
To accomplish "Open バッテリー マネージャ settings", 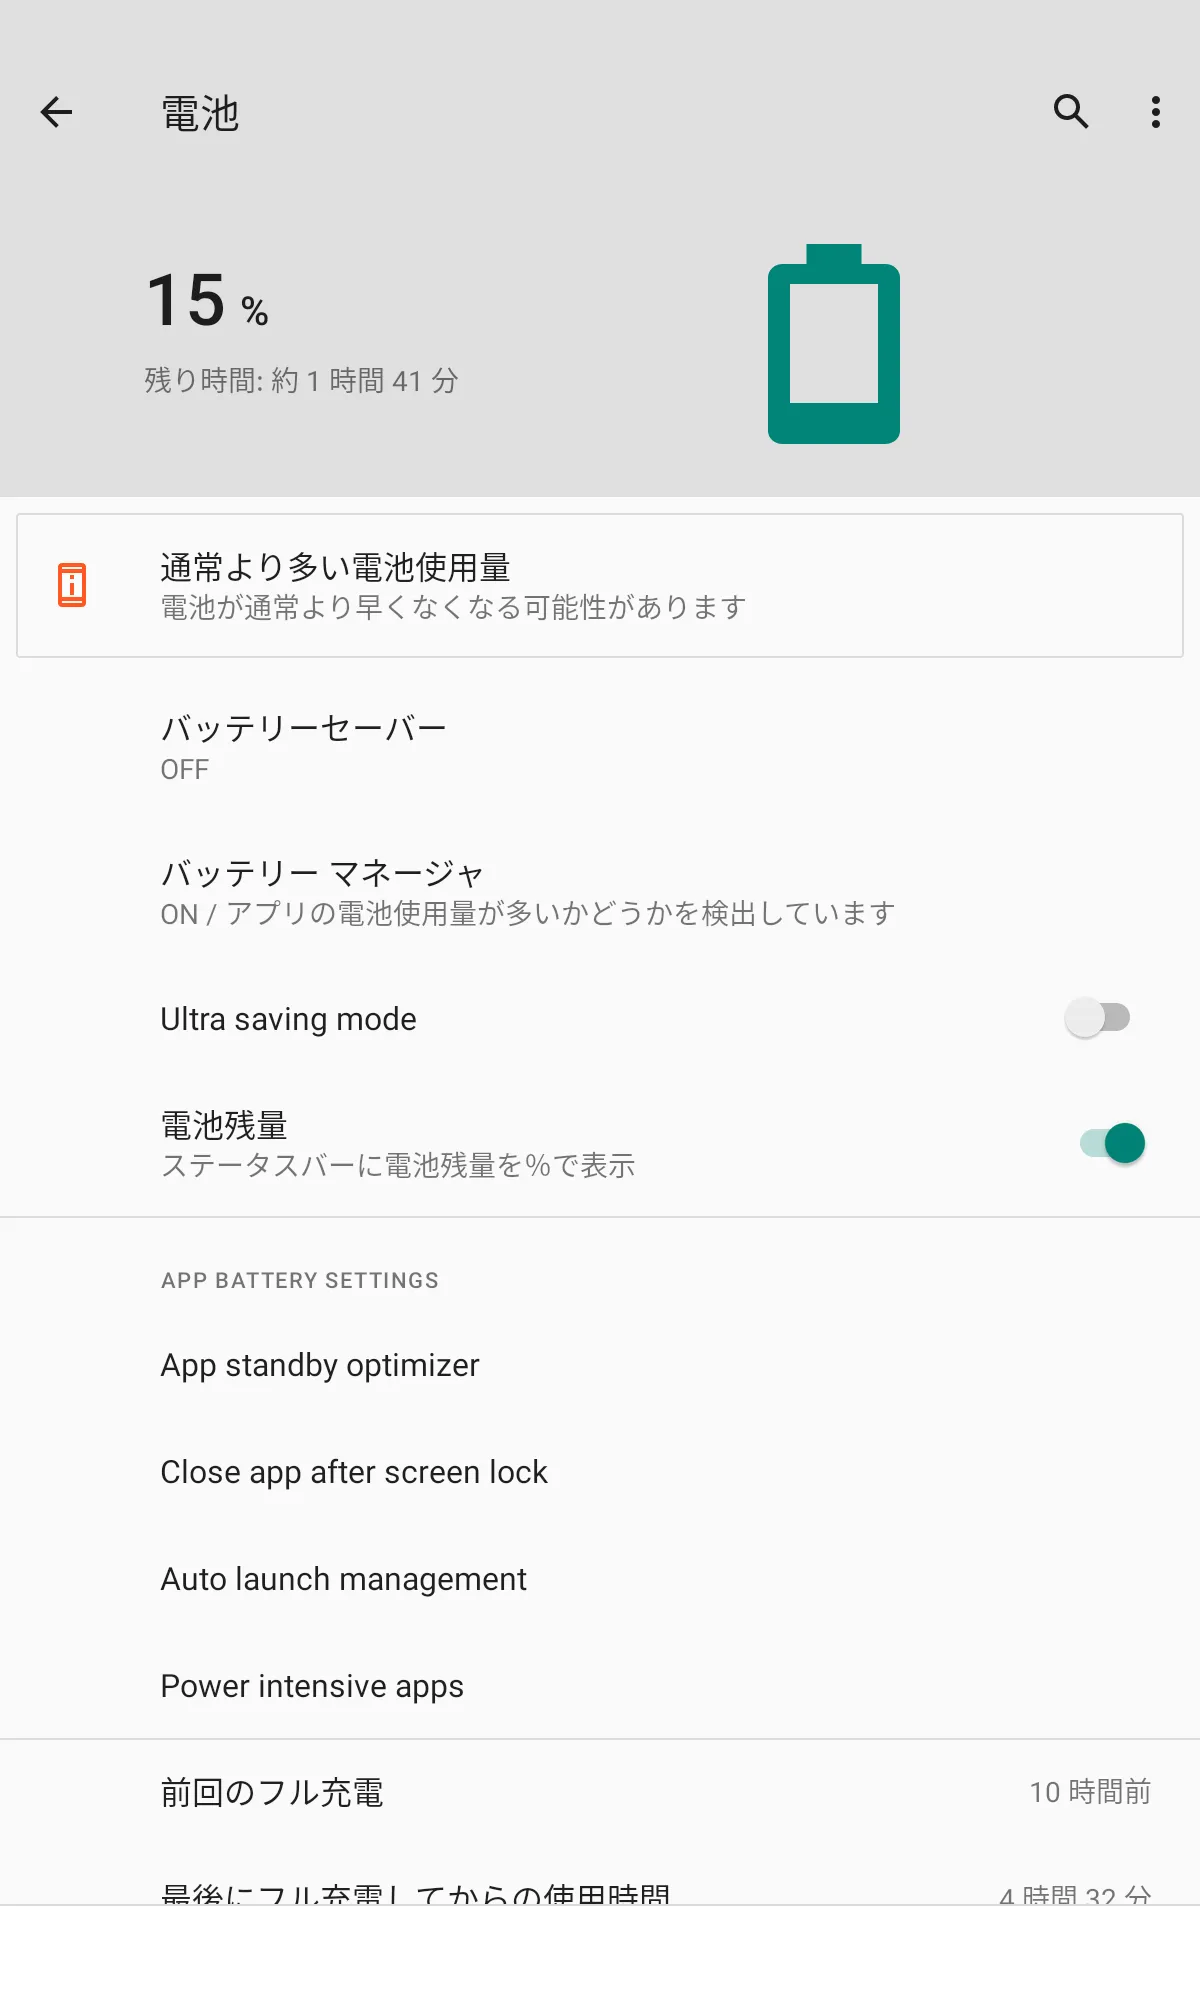I will (600, 892).
